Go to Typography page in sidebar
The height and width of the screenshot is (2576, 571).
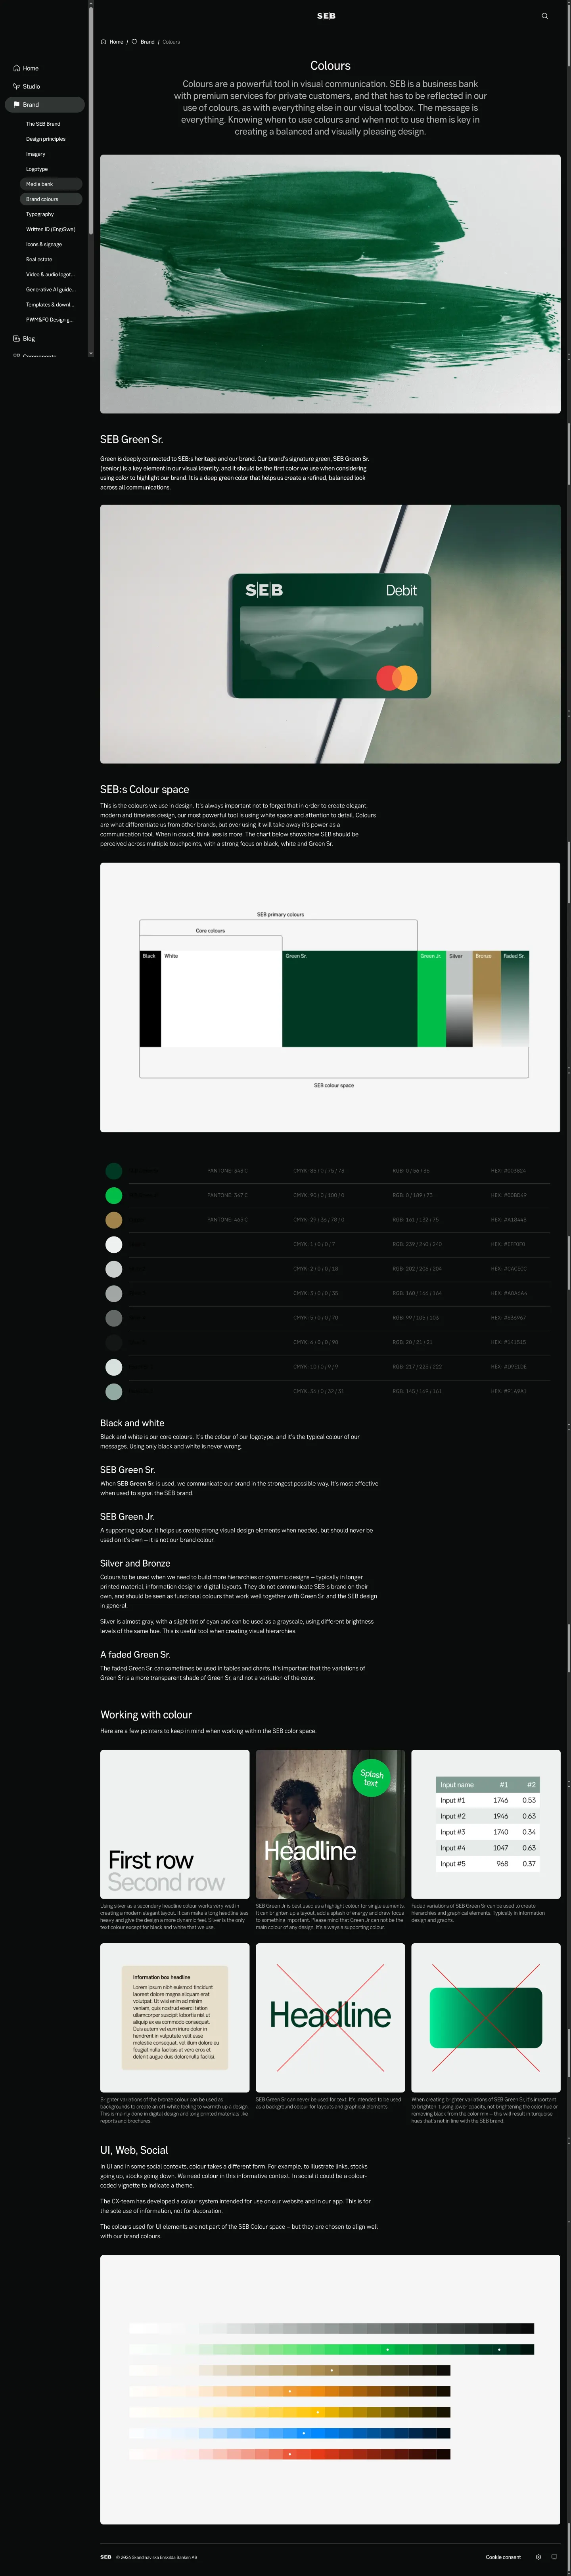(40, 214)
